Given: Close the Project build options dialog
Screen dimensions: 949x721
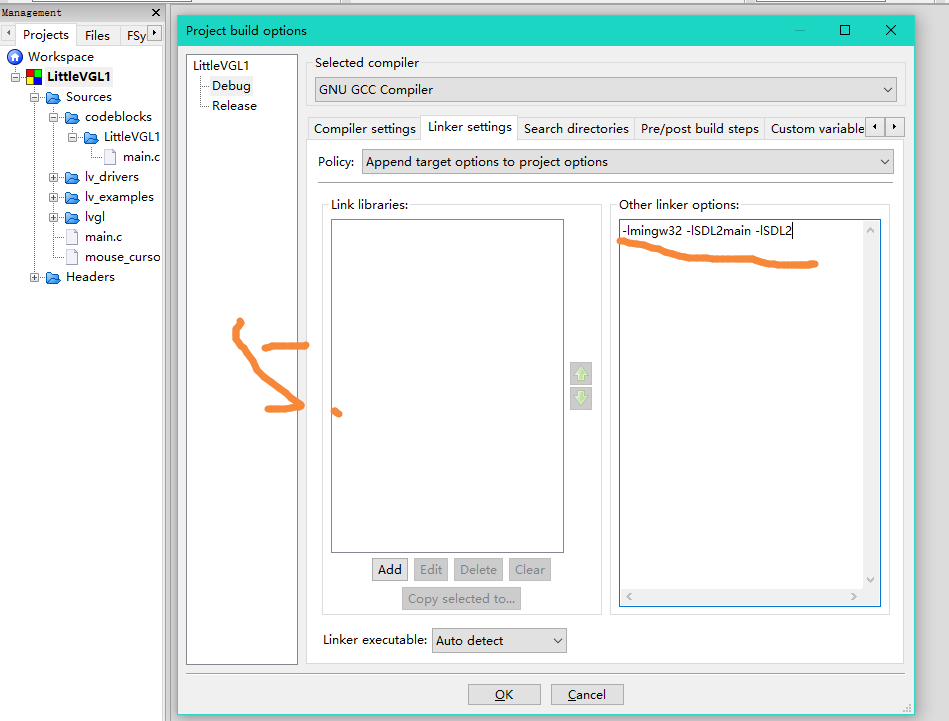Looking at the screenshot, I should 890,30.
